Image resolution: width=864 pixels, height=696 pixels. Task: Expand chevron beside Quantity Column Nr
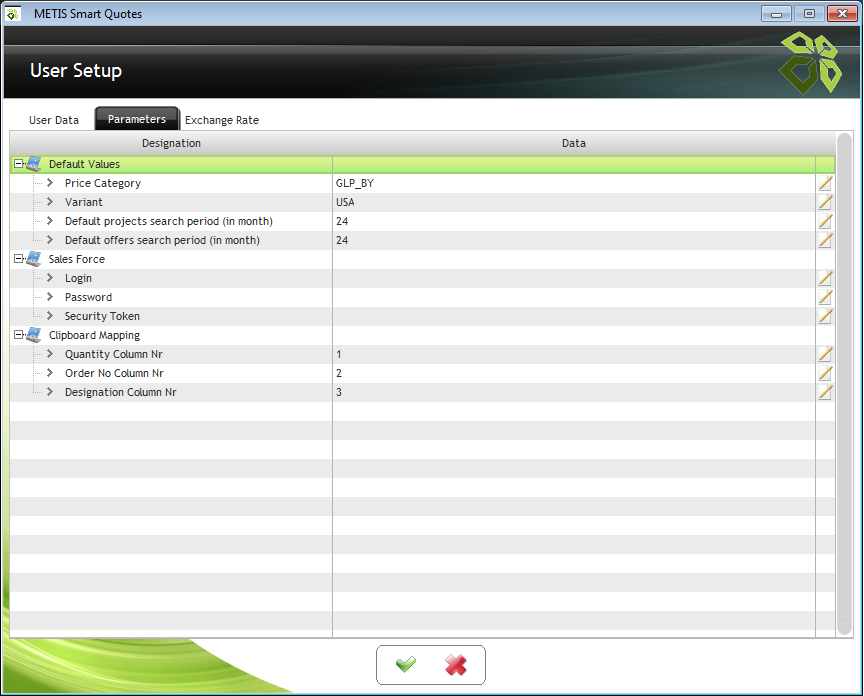coord(50,354)
